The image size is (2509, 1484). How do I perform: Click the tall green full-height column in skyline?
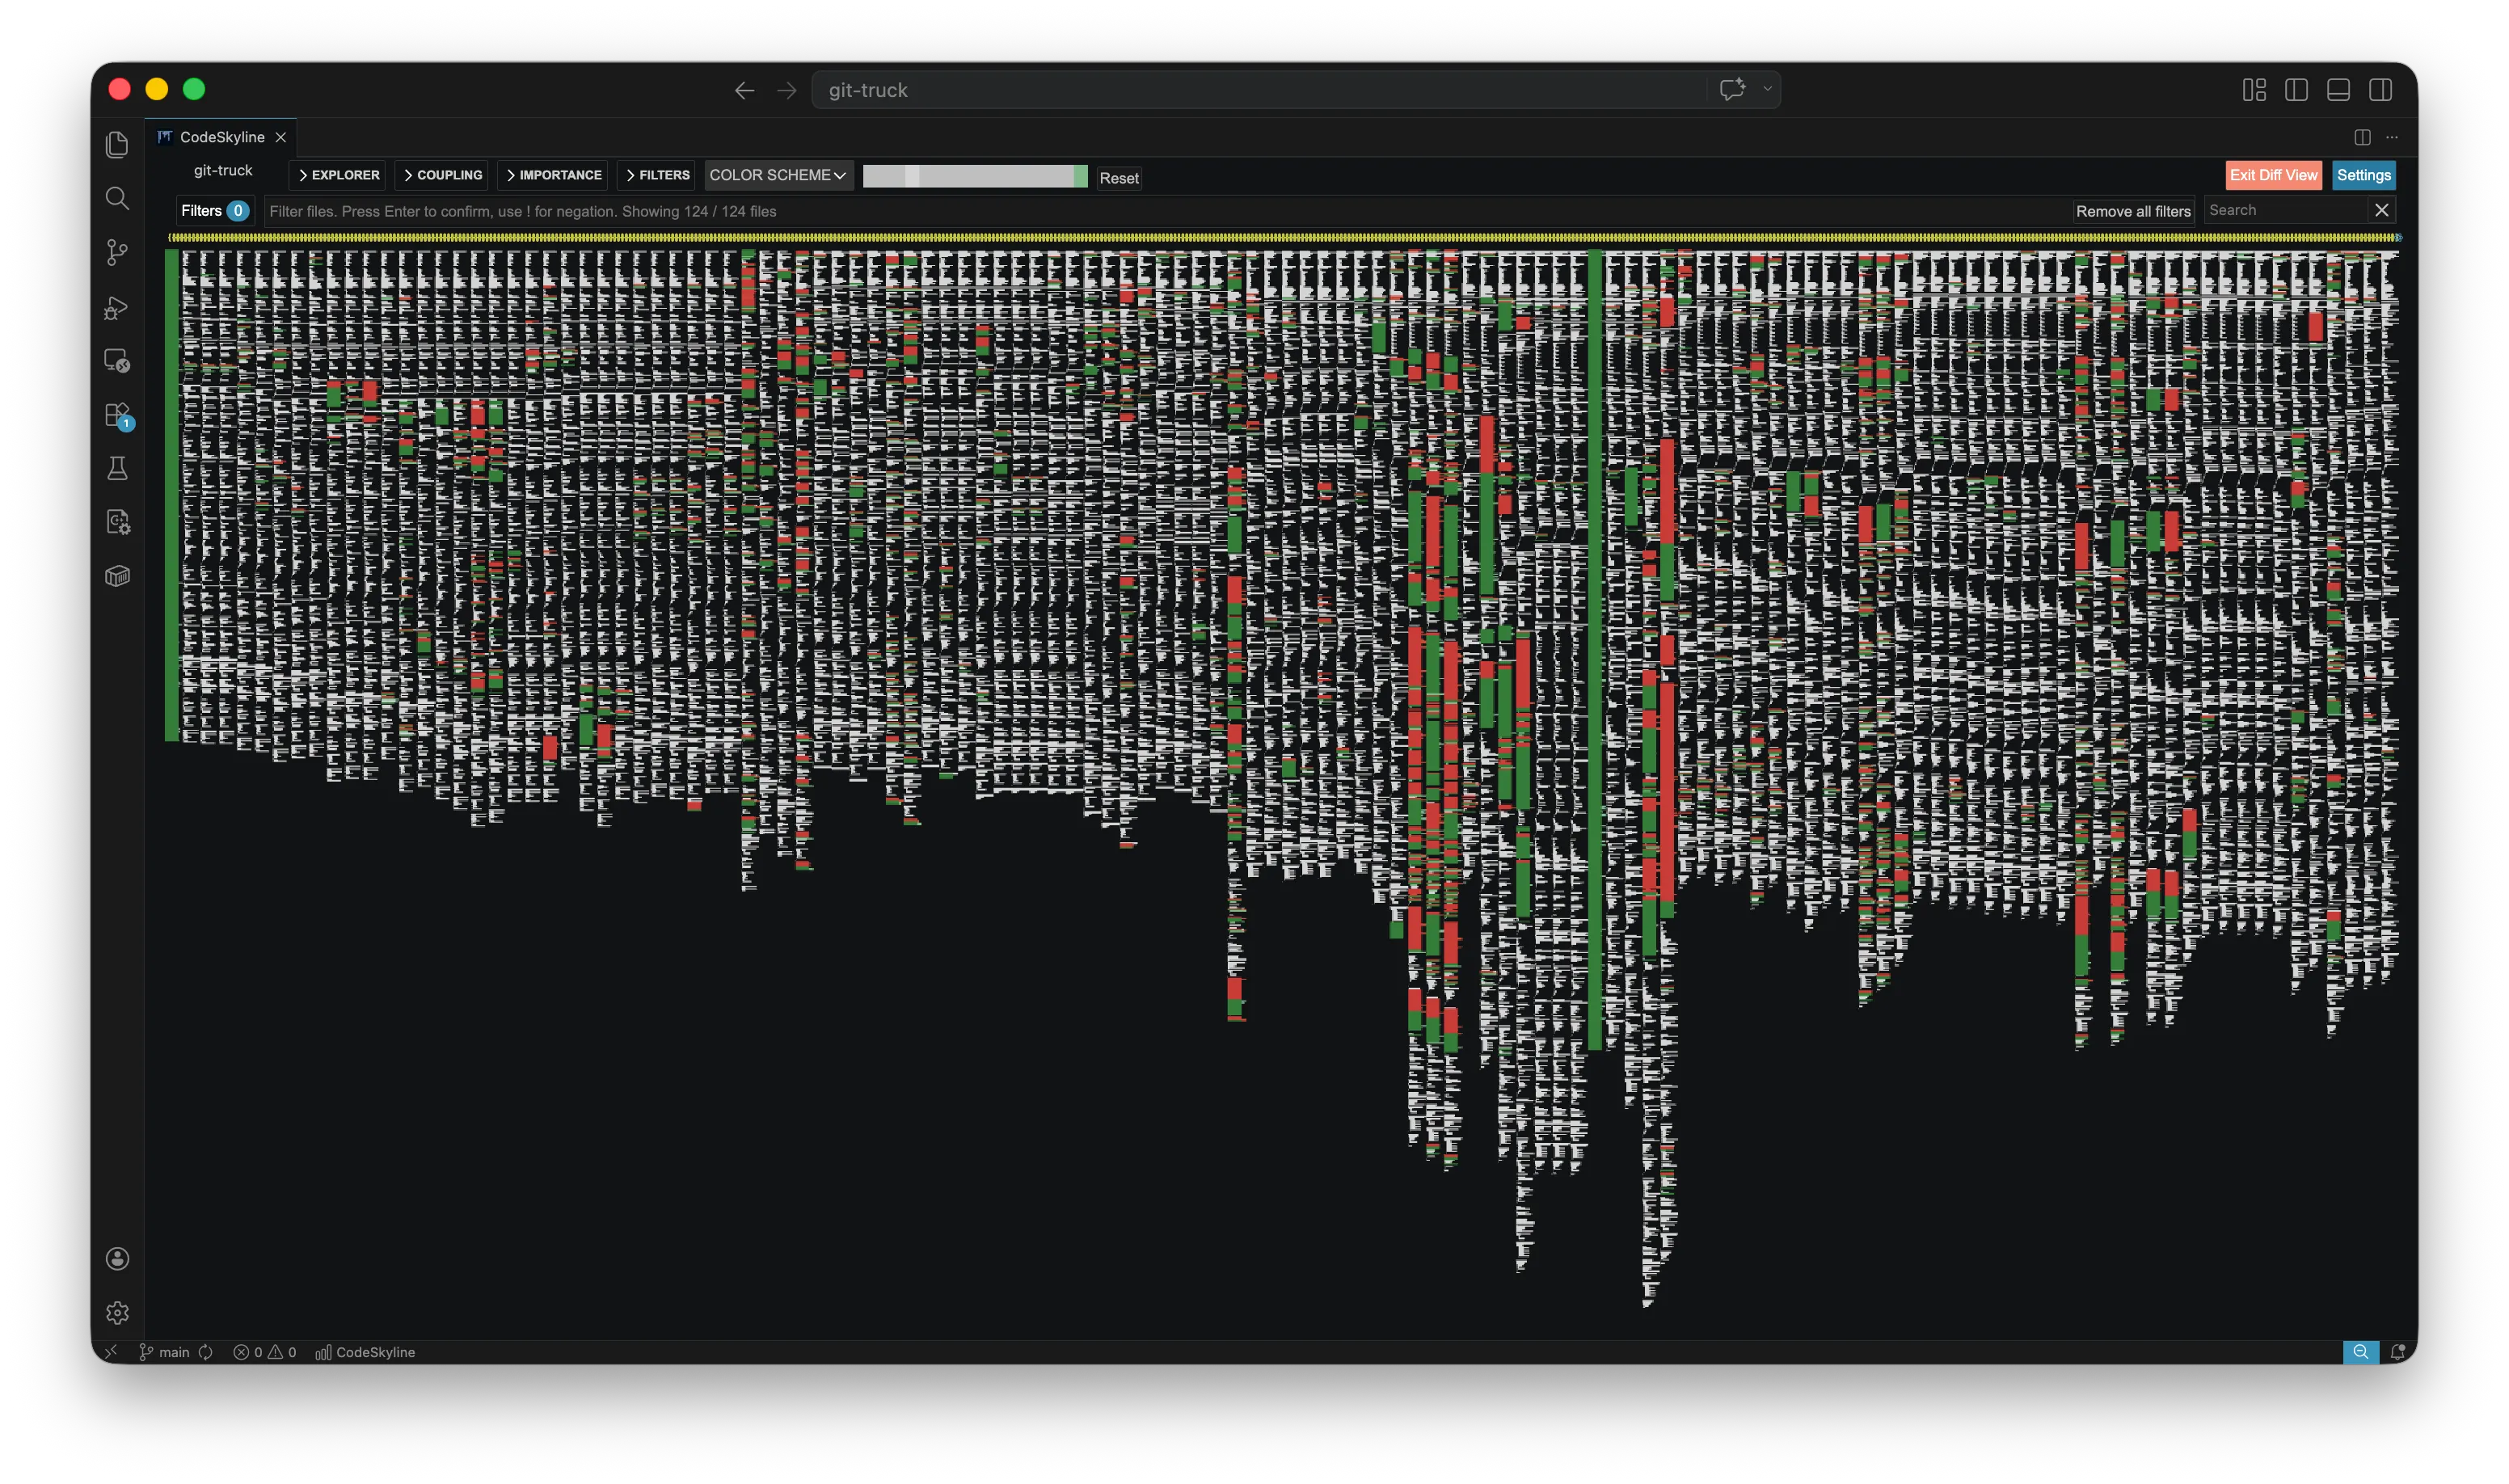pos(1595,650)
